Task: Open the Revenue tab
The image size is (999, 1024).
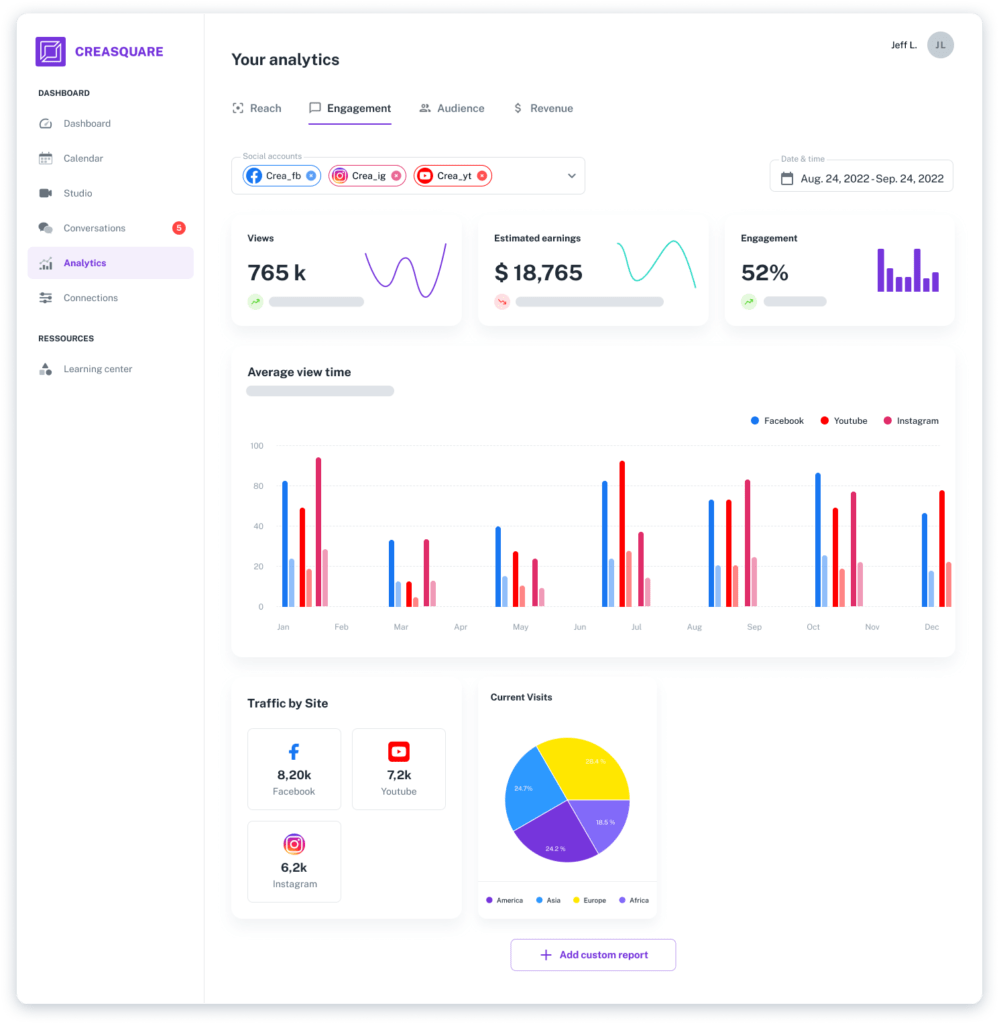Action: pyautogui.click(x=543, y=108)
